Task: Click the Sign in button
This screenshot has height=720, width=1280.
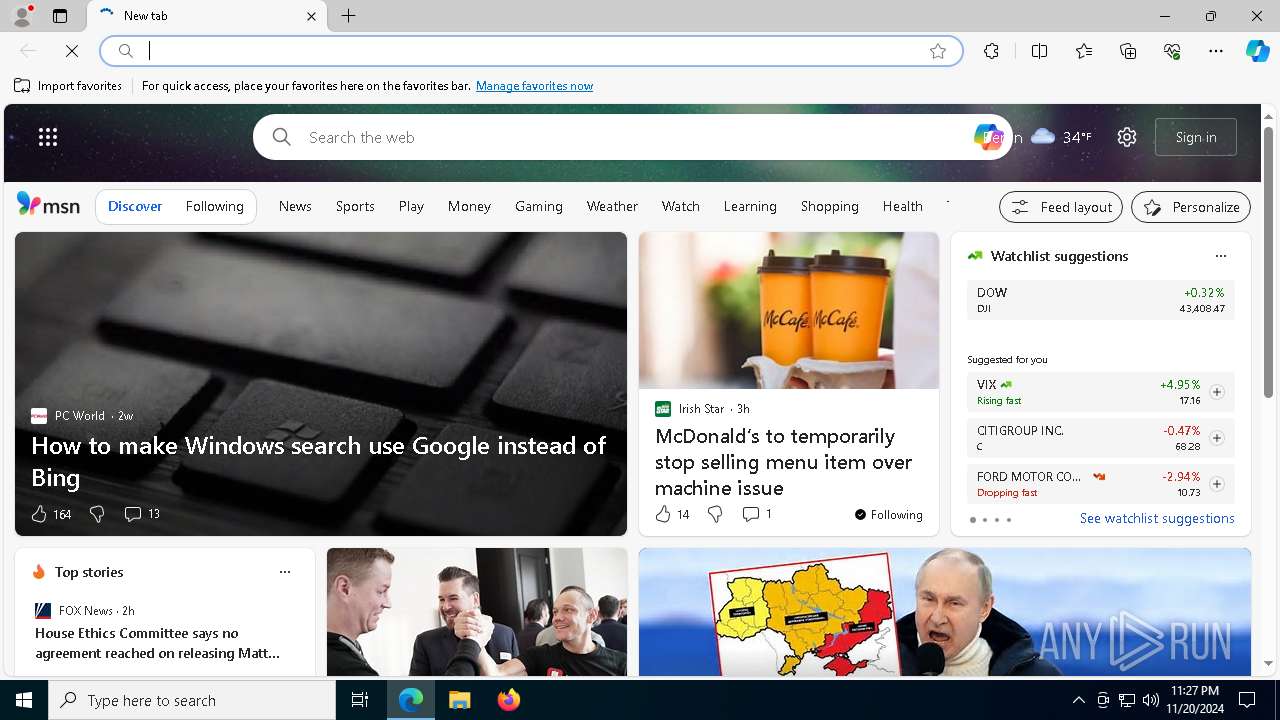Action: click(1196, 137)
